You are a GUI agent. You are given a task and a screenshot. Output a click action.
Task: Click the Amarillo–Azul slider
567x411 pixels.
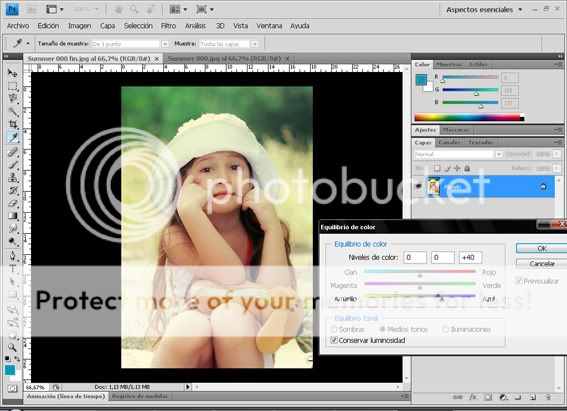click(419, 297)
